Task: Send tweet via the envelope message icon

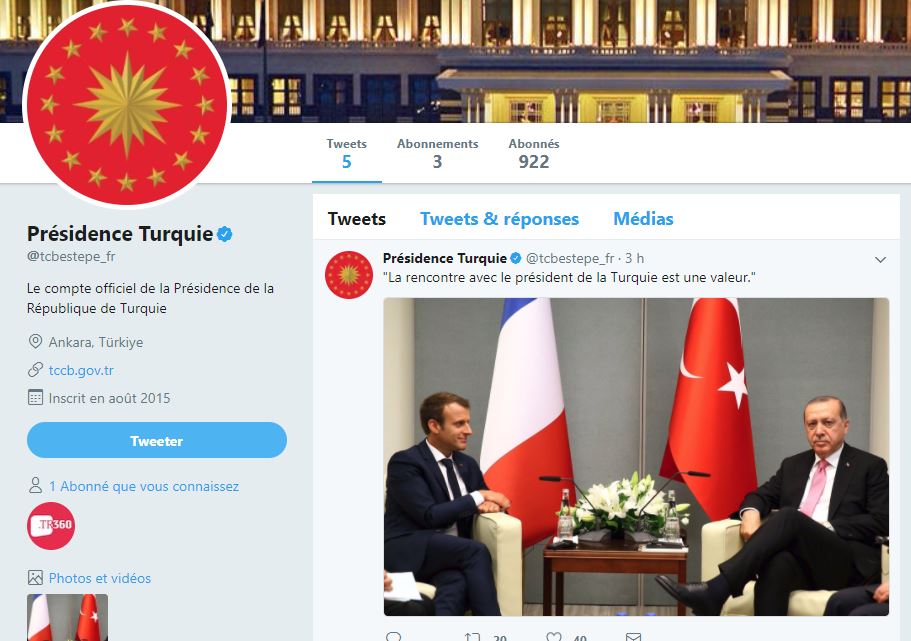Action: 633,637
